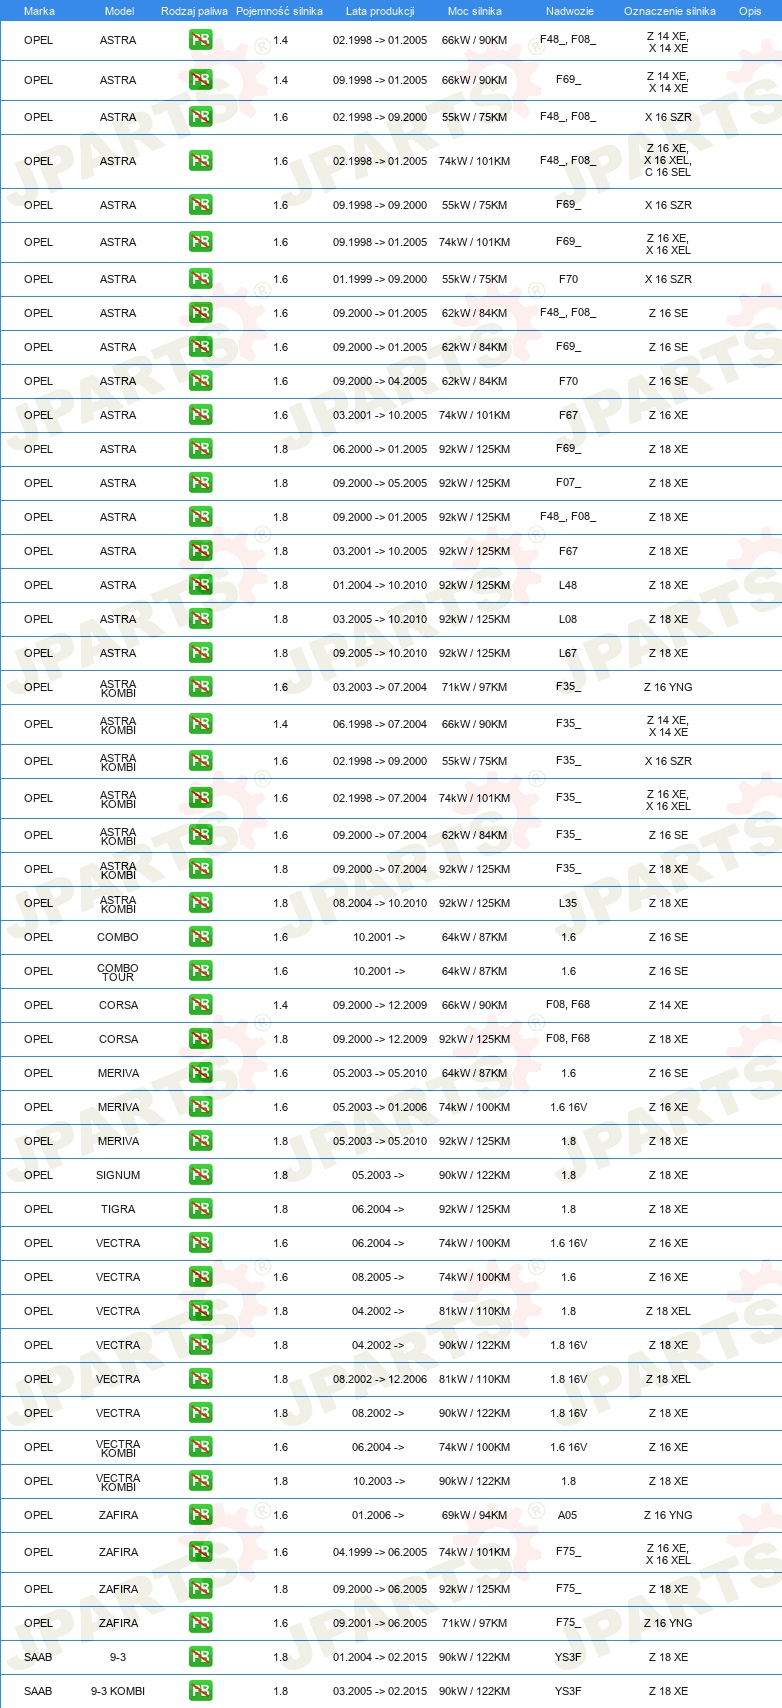Click the 09.2000 -> 04.2005 date cell
782x1708 pixels.
pyautogui.click(x=380, y=381)
